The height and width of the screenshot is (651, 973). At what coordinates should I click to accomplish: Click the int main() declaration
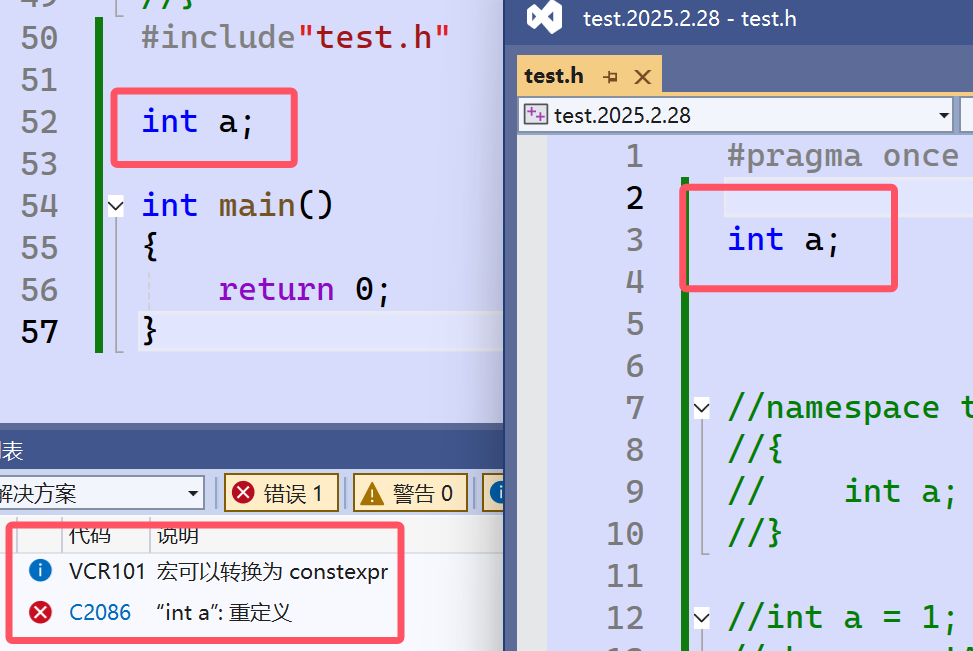click(x=238, y=205)
